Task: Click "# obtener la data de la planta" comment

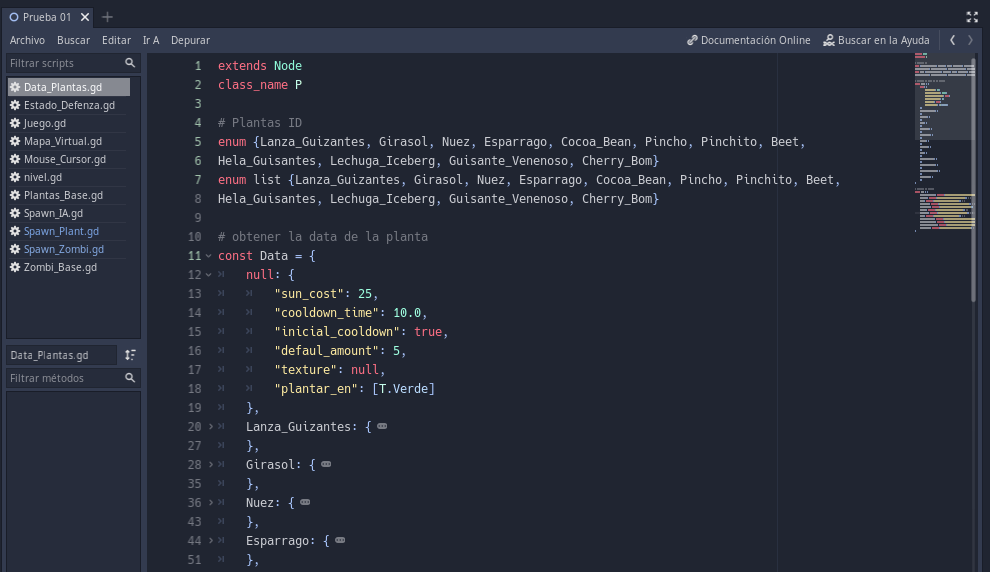Action: click(323, 237)
